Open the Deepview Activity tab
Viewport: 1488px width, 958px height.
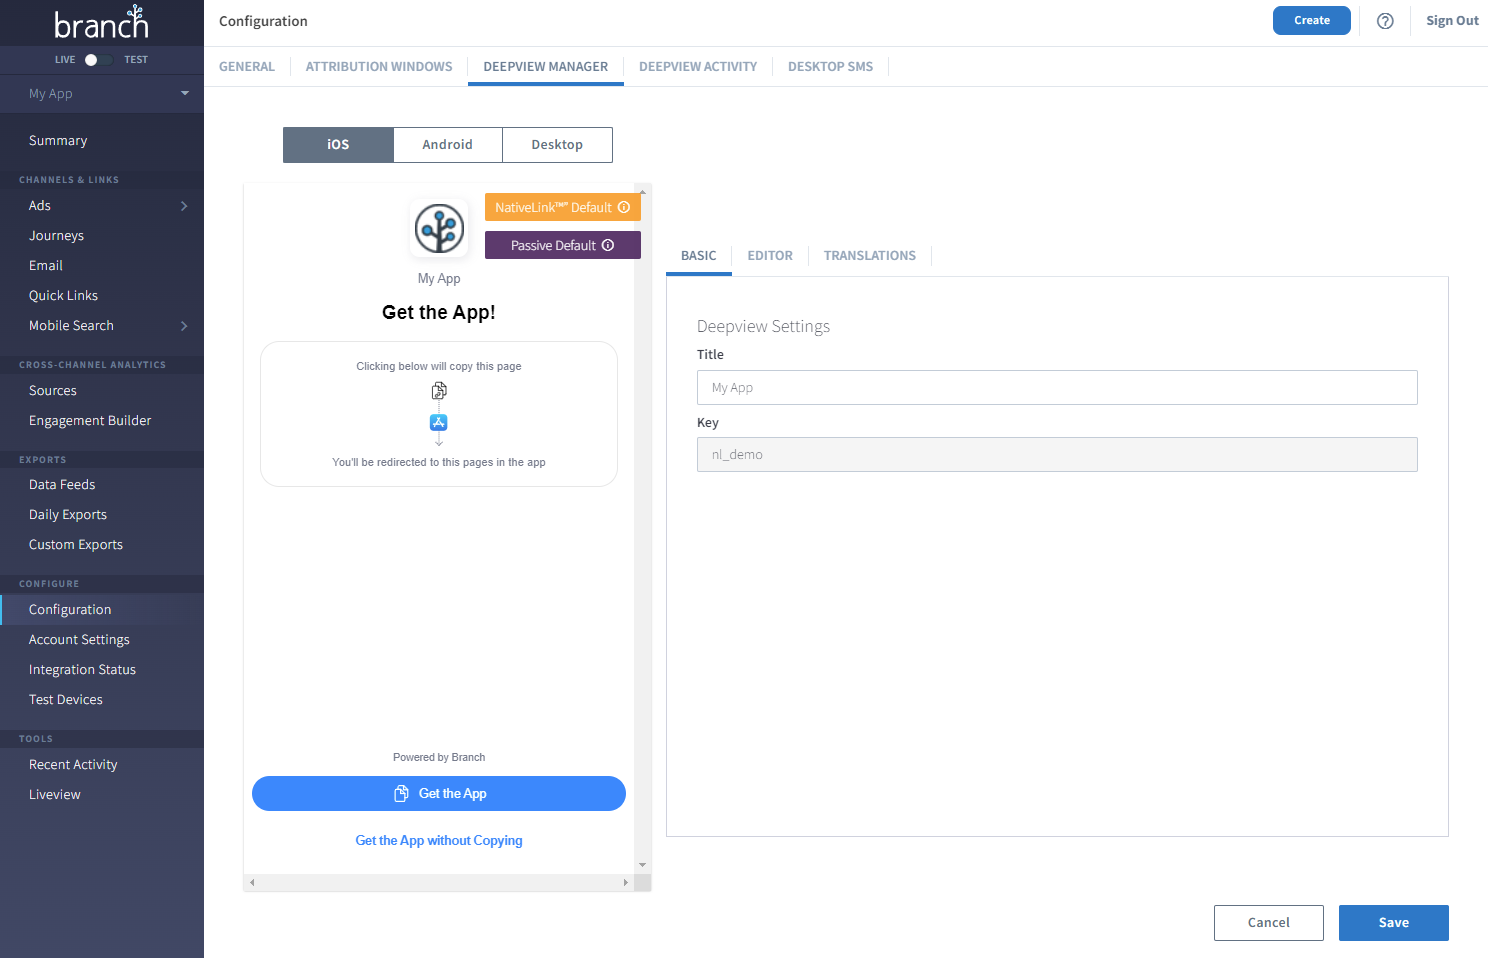click(698, 67)
